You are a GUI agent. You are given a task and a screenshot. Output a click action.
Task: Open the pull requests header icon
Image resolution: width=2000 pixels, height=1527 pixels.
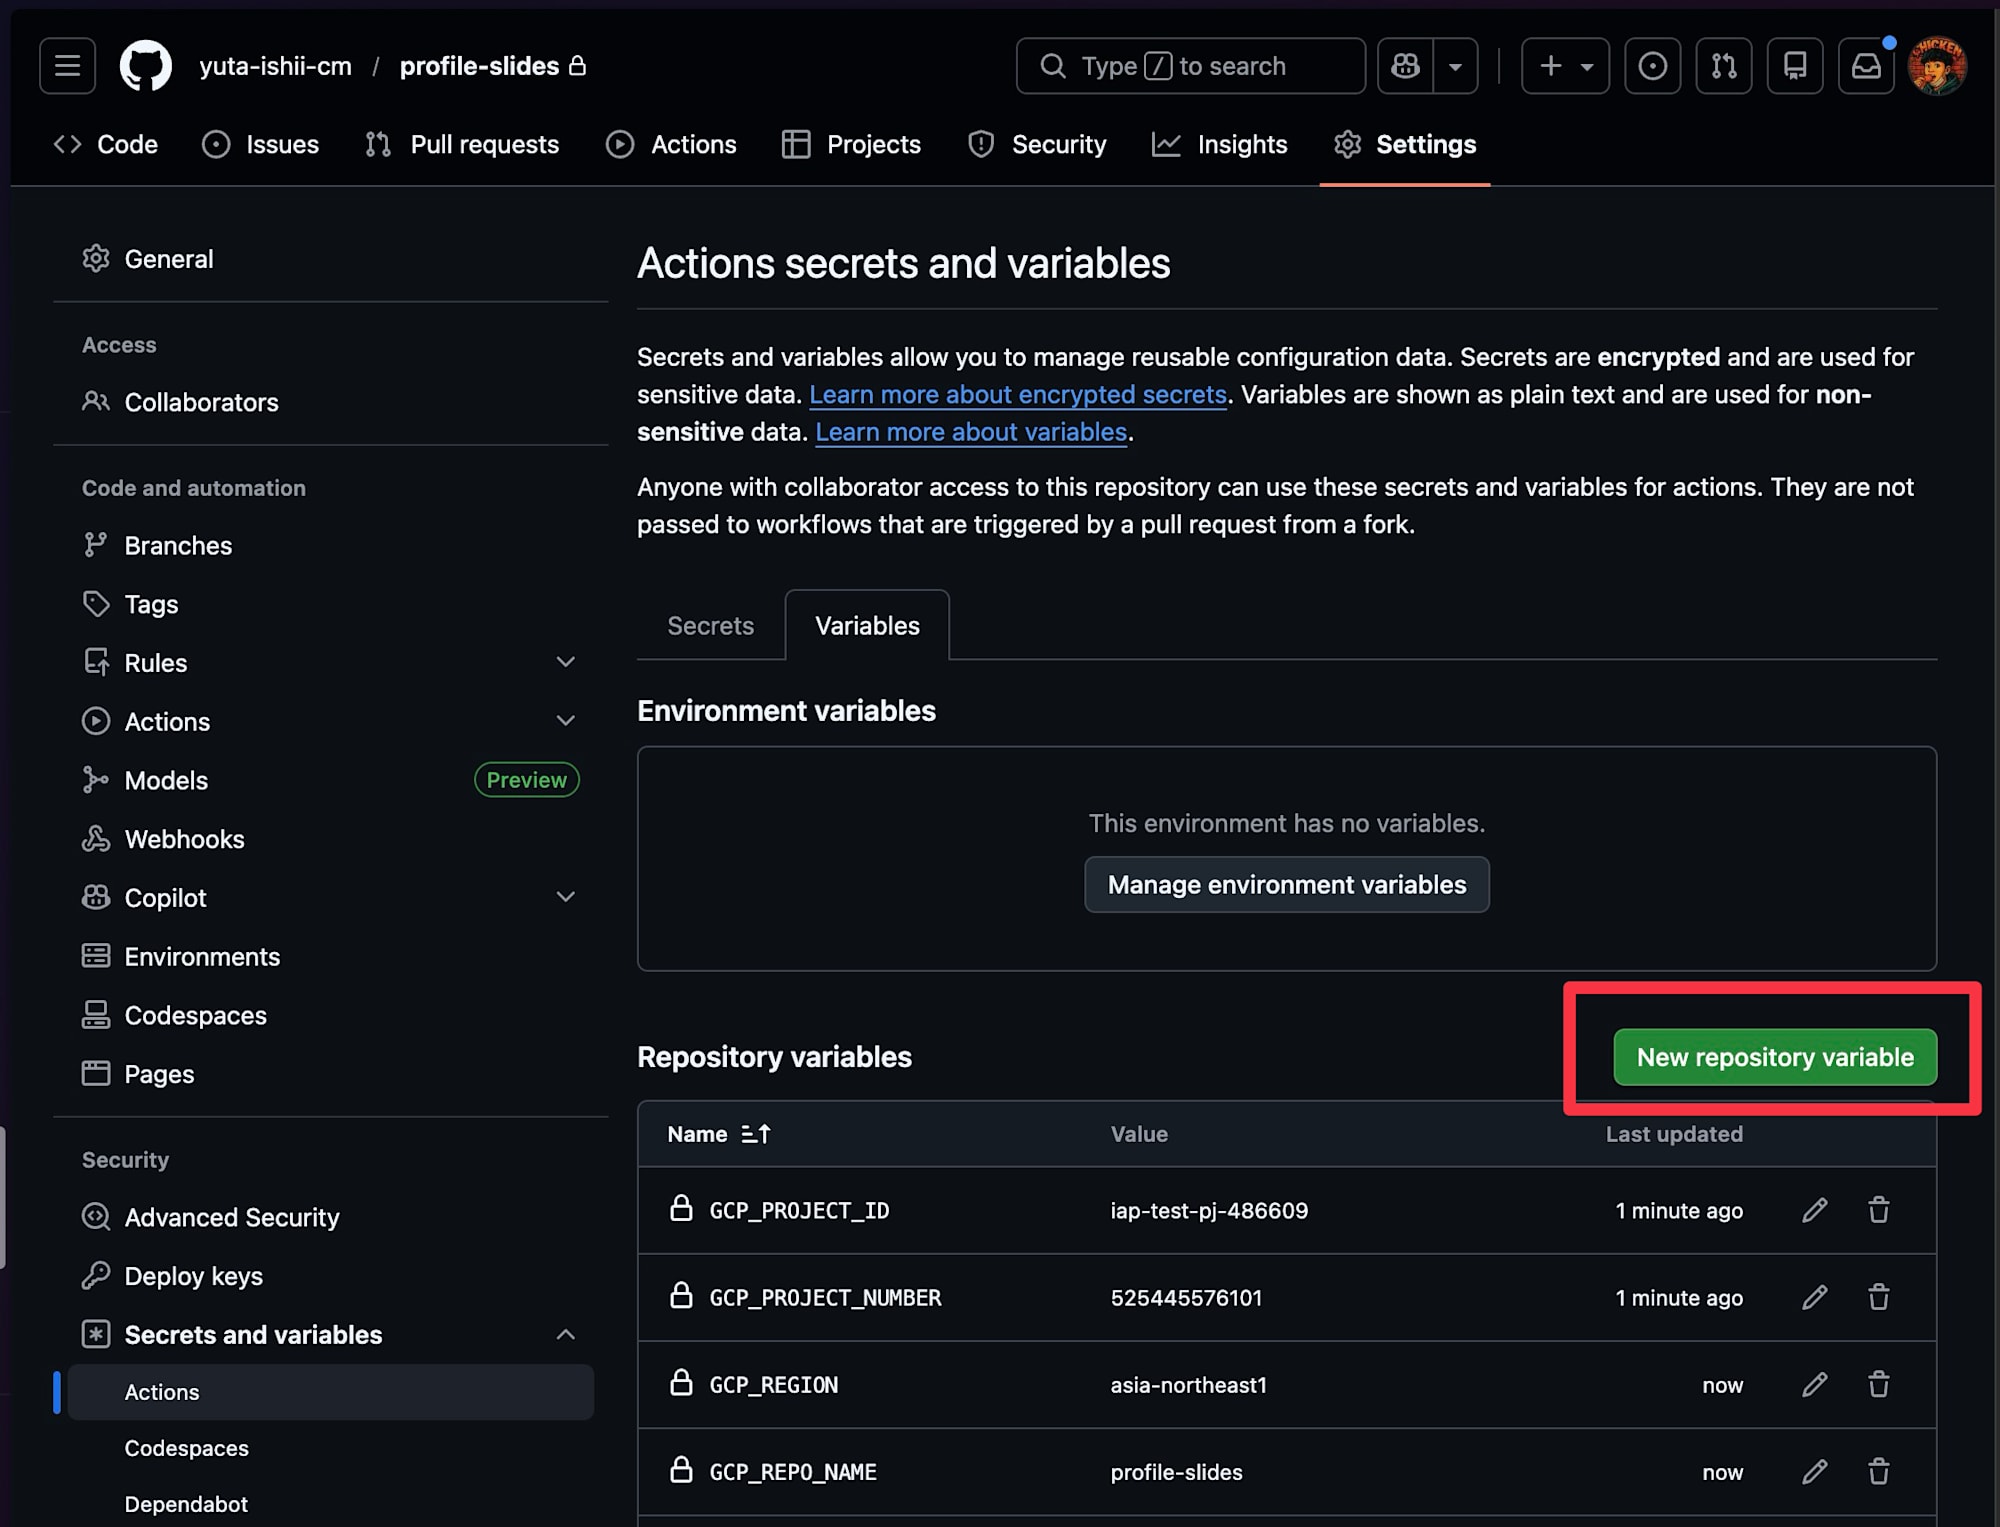point(1723,66)
